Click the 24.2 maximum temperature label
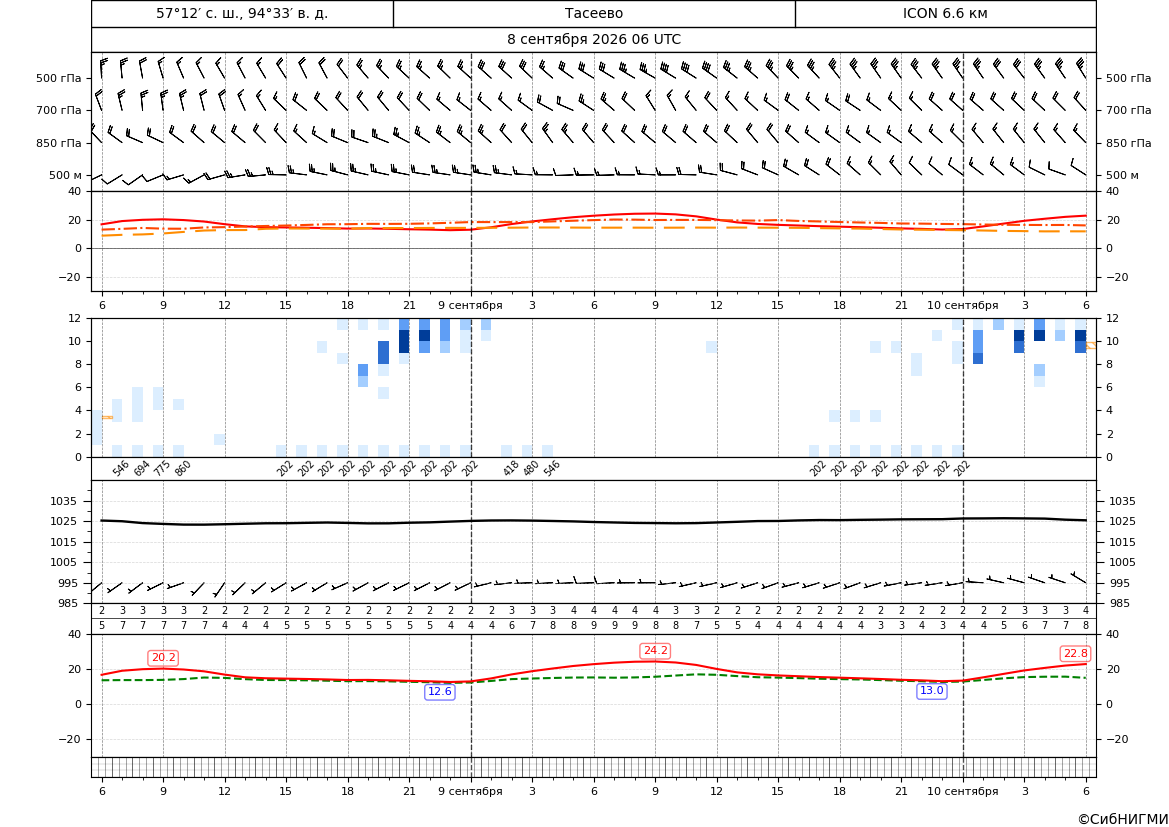This screenshot has height=827, width=1169. 655,651
